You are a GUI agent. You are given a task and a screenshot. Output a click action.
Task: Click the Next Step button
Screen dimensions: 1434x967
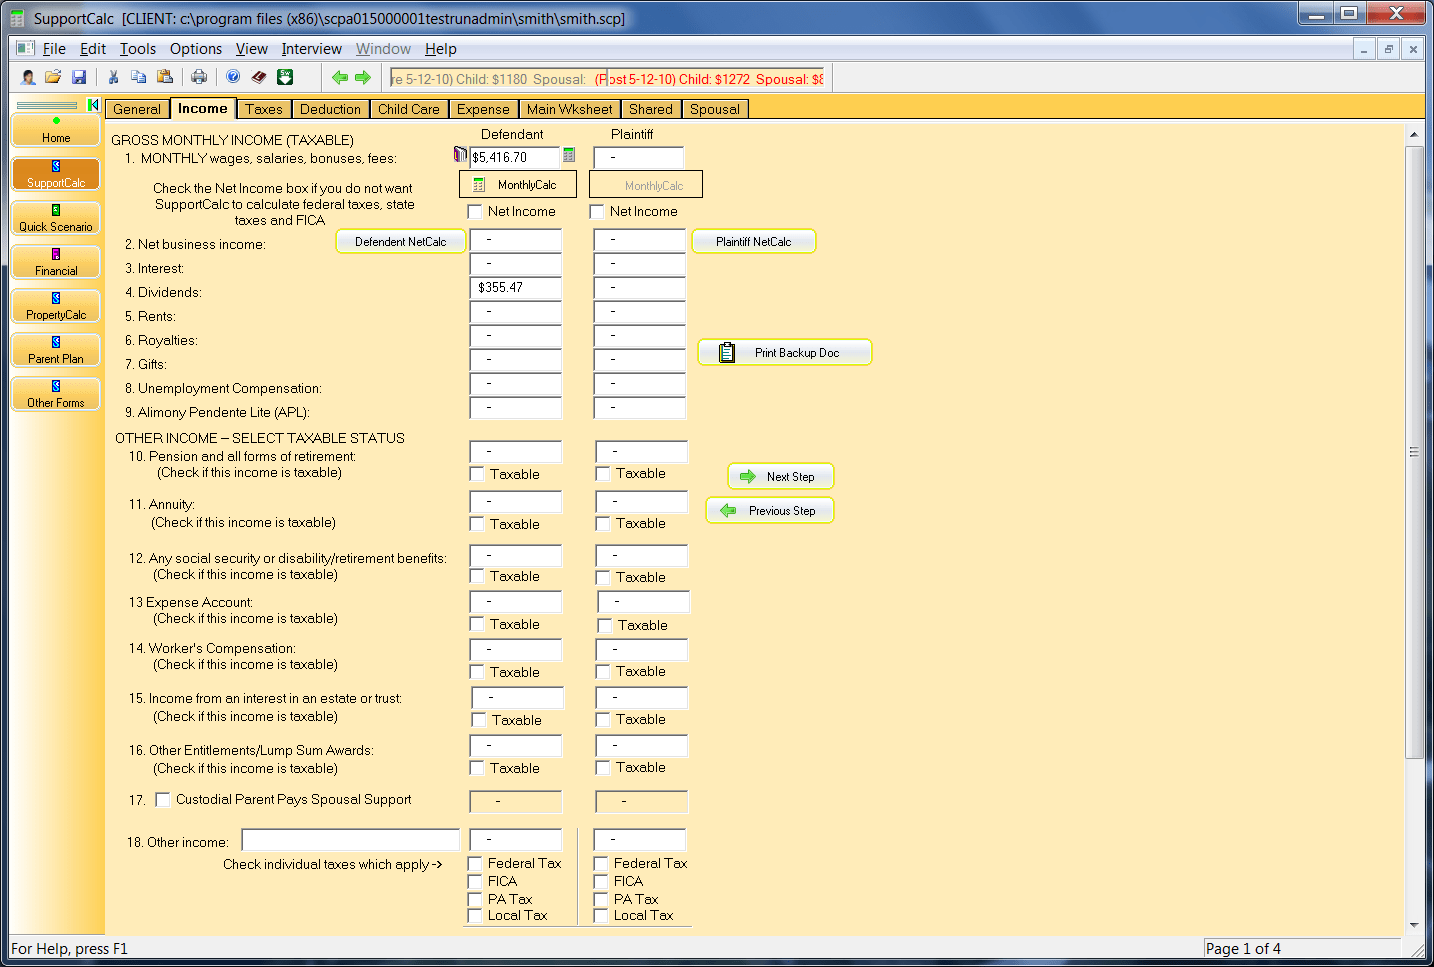pos(781,476)
